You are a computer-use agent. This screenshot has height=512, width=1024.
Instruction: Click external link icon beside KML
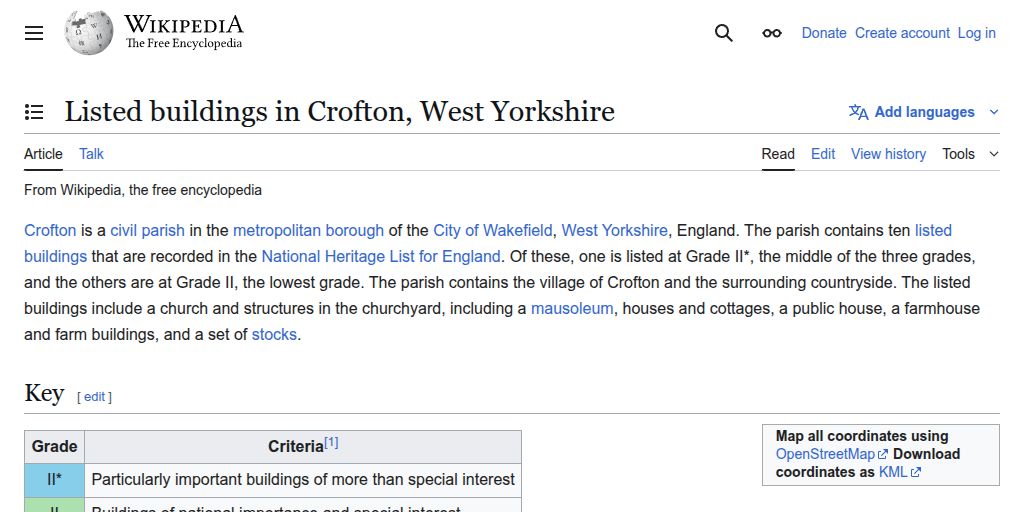coord(916,473)
